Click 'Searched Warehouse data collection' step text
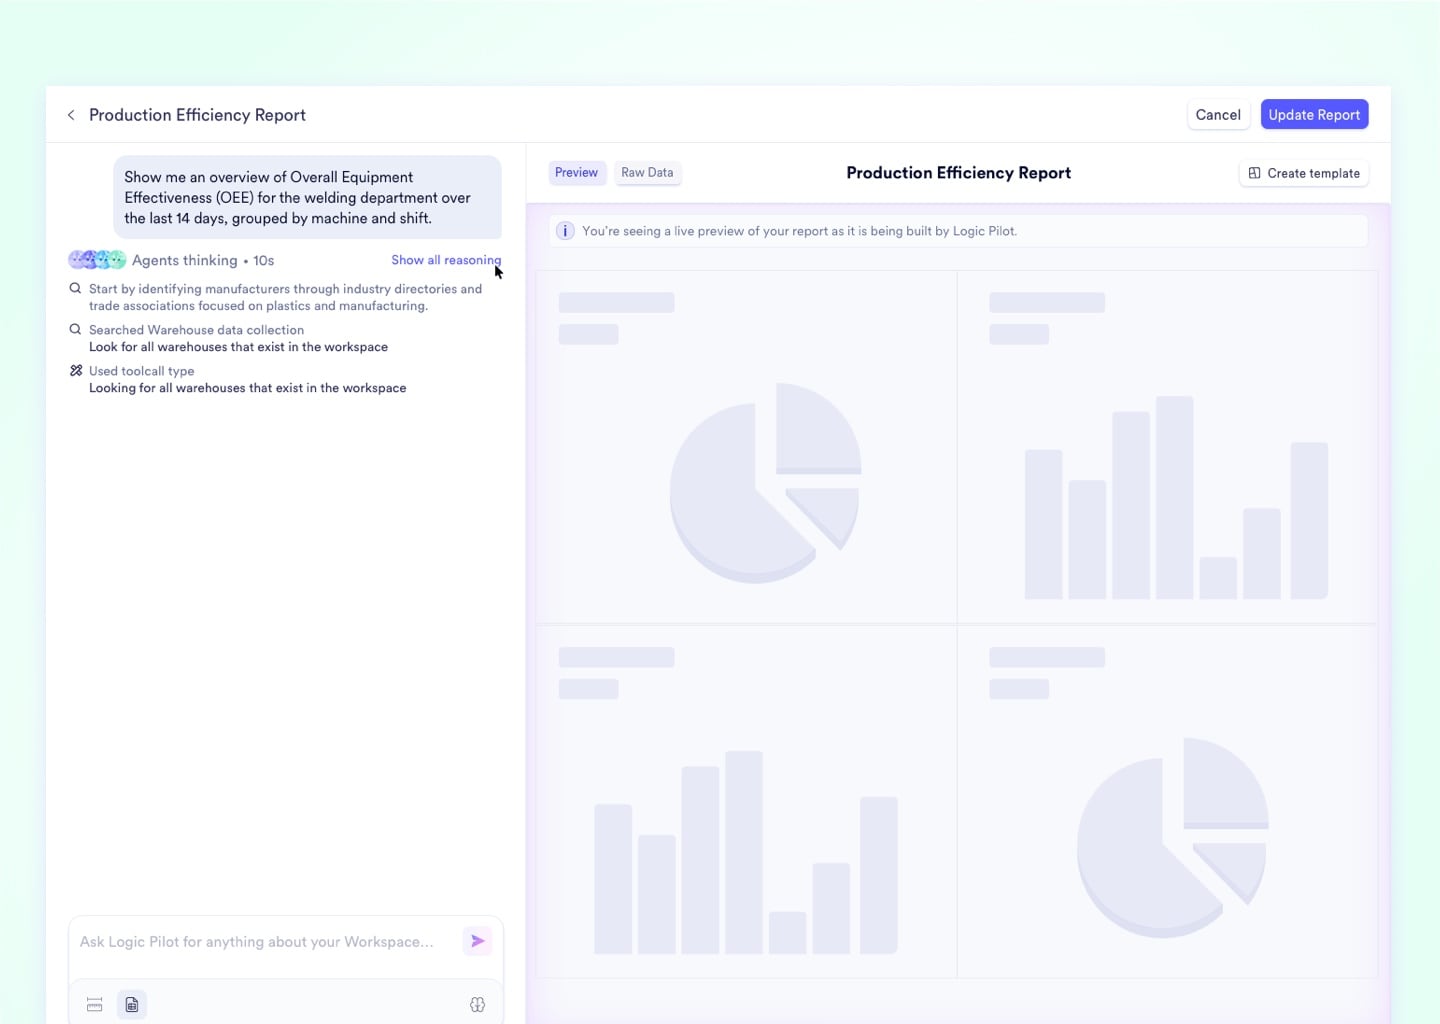The height and width of the screenshot is (1024, 1440). (196, 330)
